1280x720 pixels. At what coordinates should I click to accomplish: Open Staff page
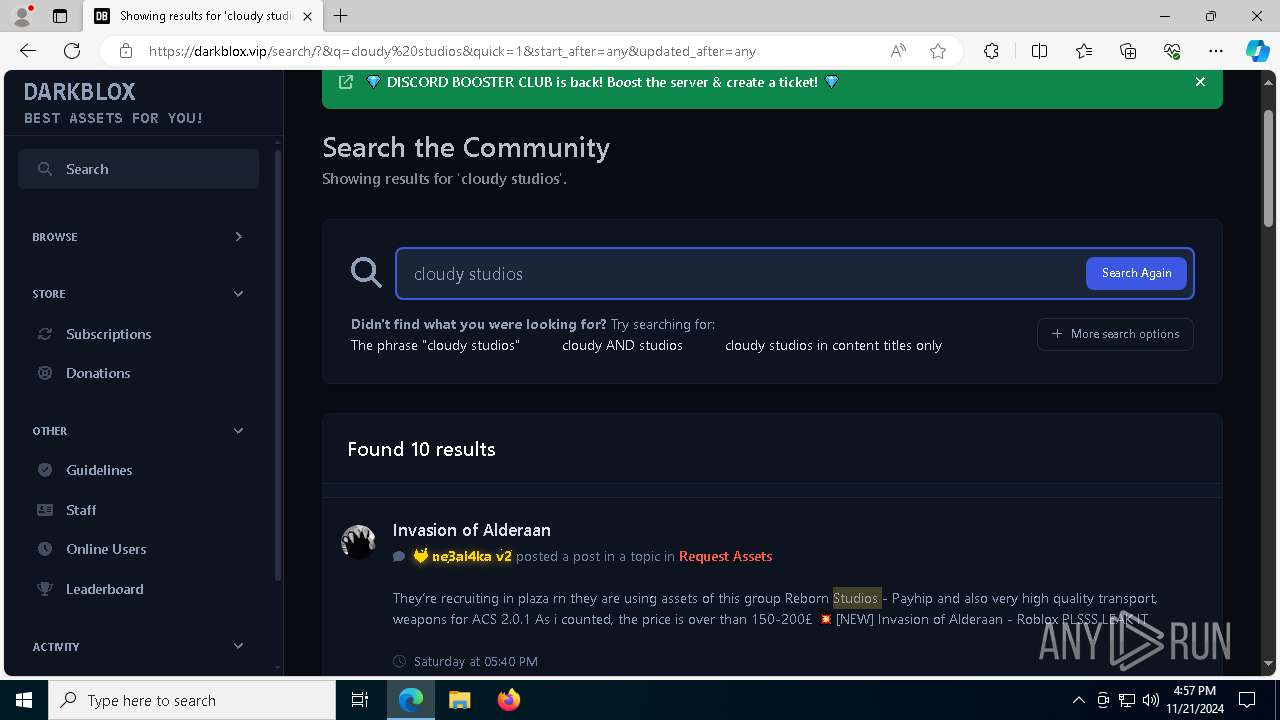click(81, 510)
